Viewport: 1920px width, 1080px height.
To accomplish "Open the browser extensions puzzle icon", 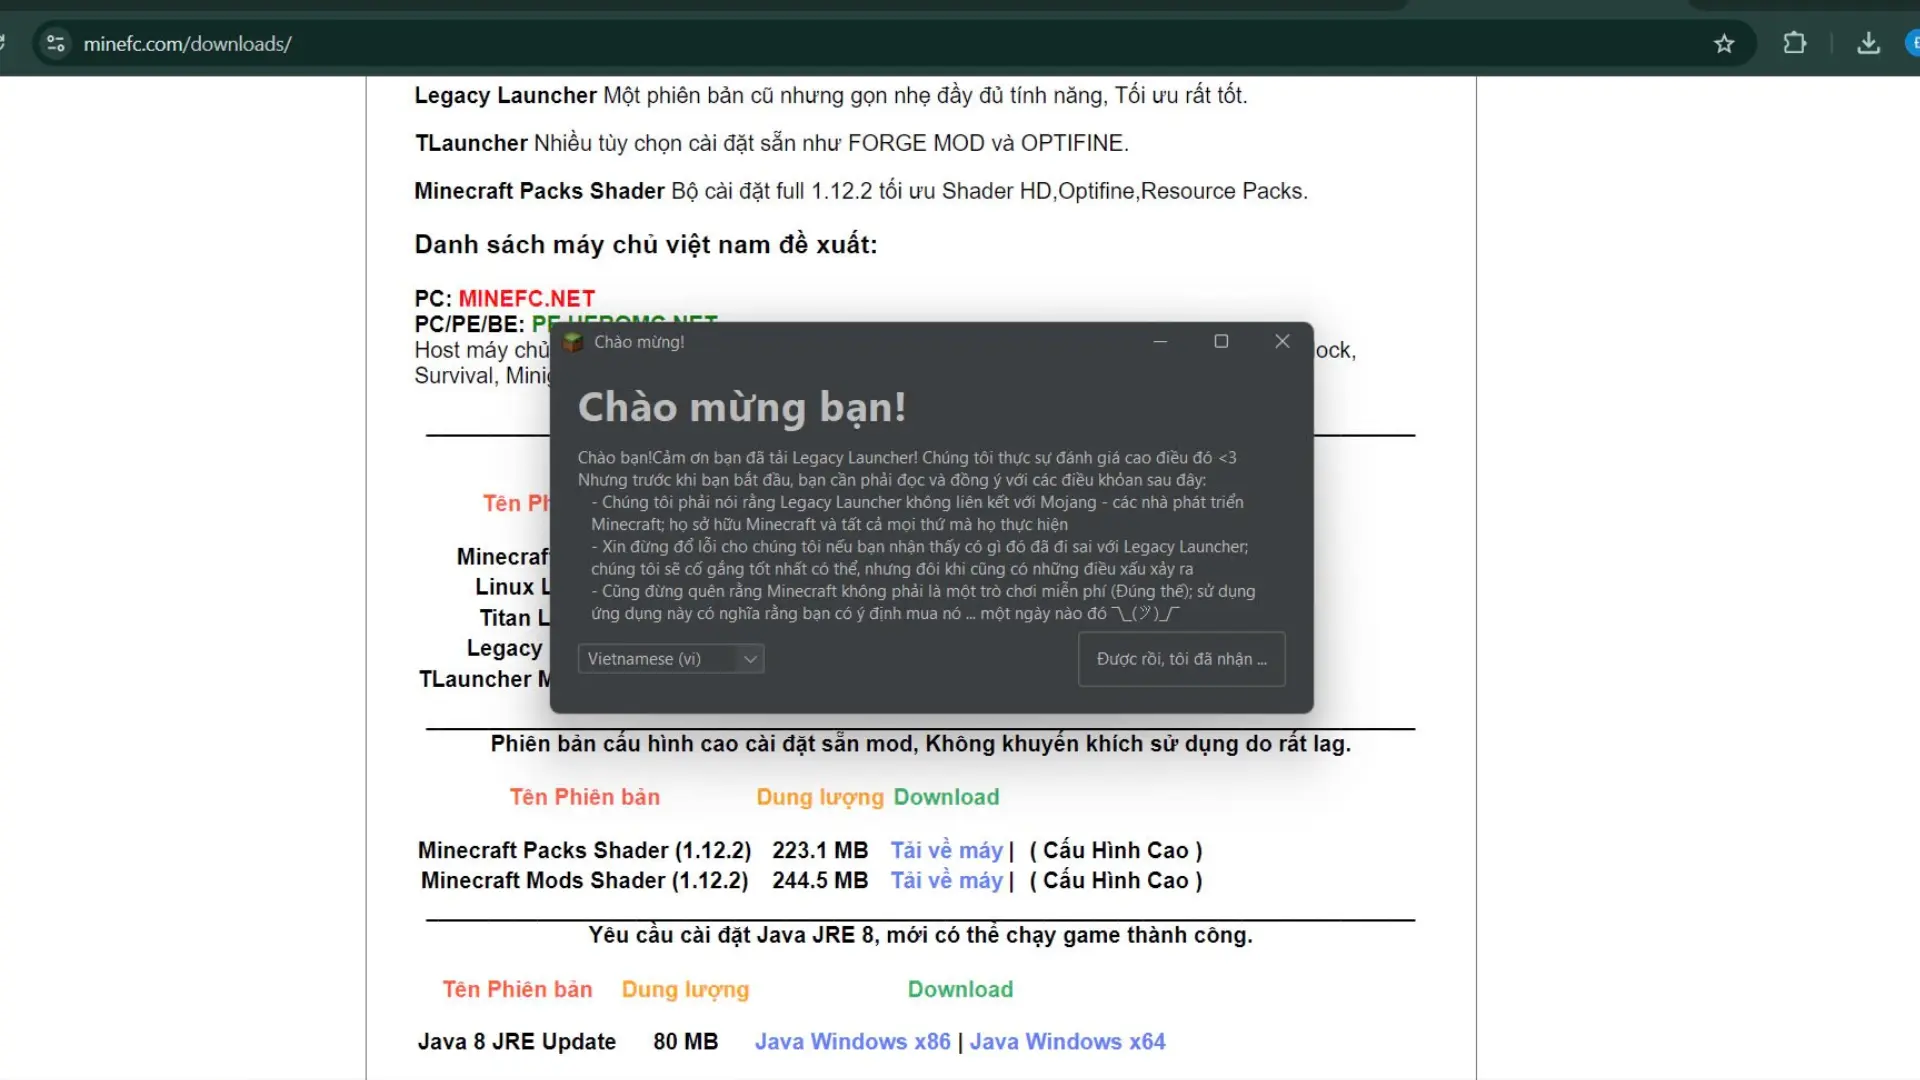I will (1795, 44).
